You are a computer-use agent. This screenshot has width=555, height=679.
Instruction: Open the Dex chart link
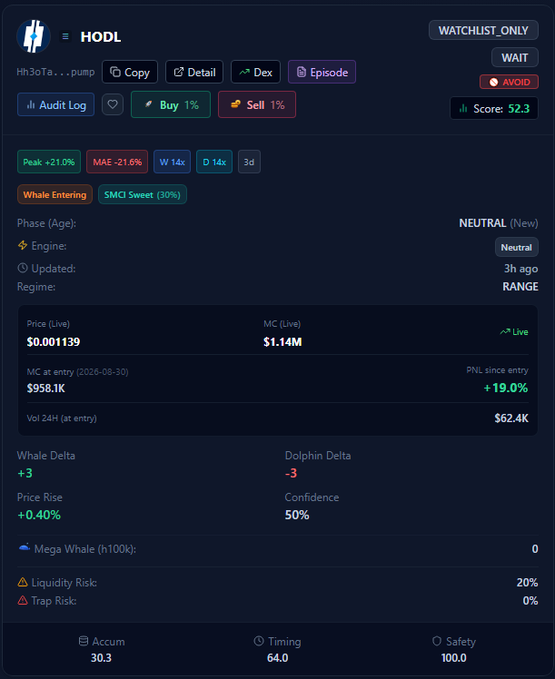(256, 72)
